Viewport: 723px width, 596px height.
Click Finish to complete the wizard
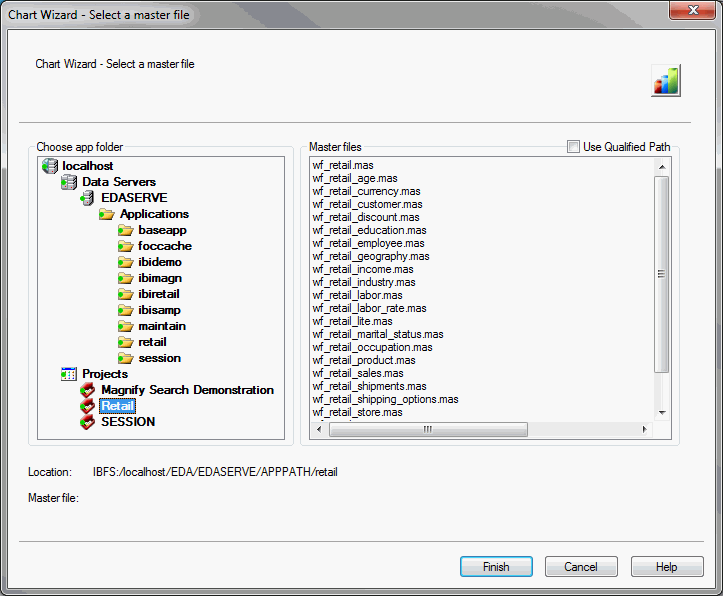496,566
